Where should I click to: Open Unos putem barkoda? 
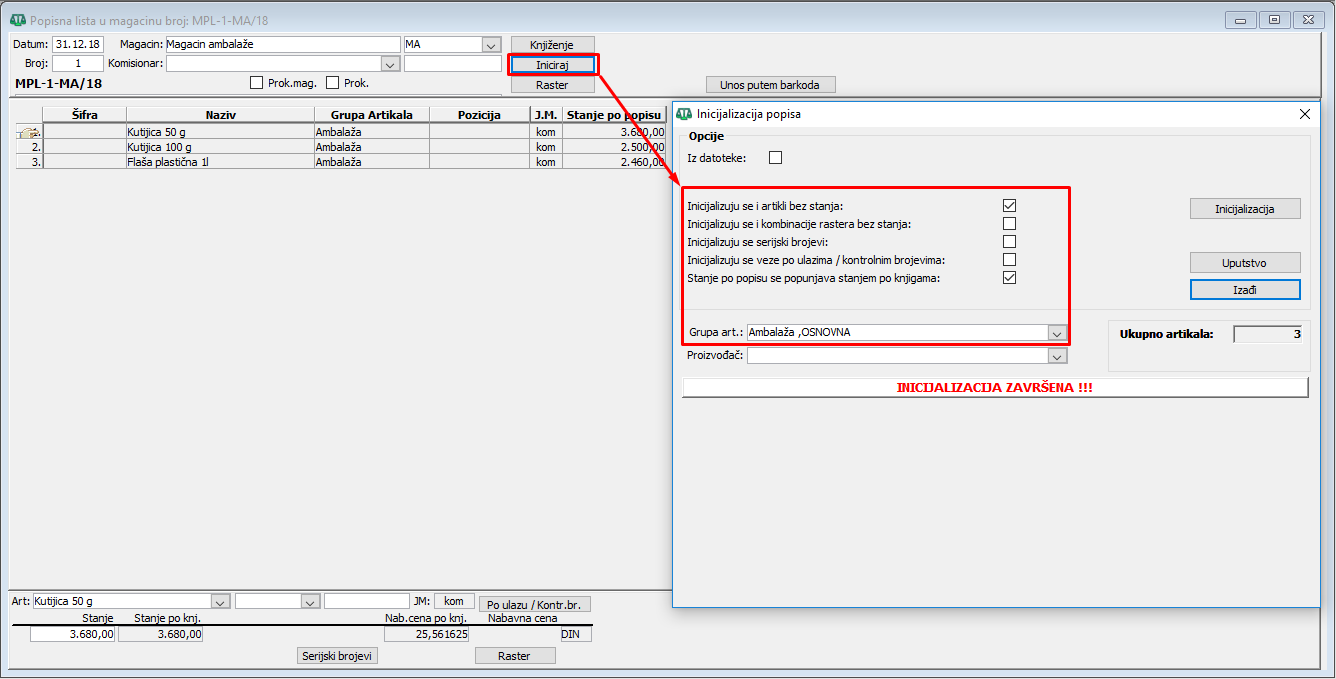click(x=770, y=85)
